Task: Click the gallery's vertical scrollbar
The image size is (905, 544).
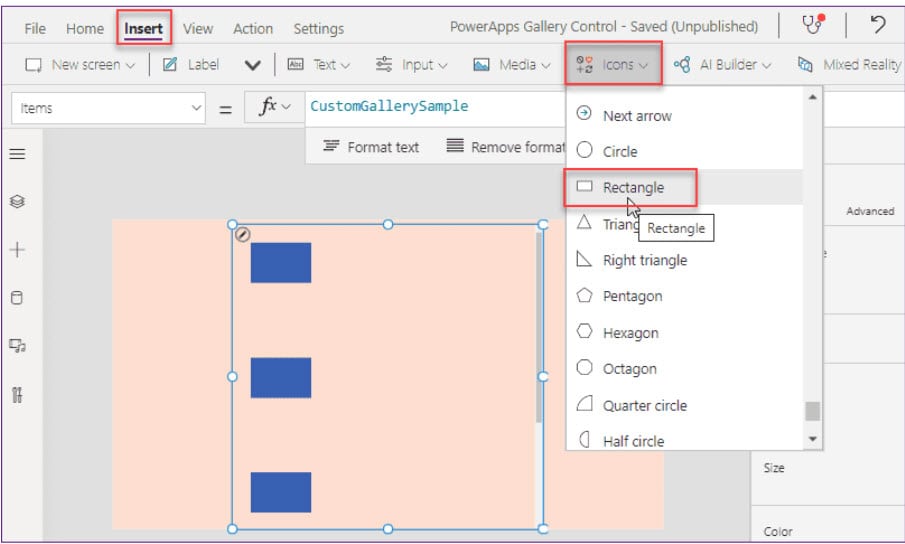Action: tap(539, 327)
